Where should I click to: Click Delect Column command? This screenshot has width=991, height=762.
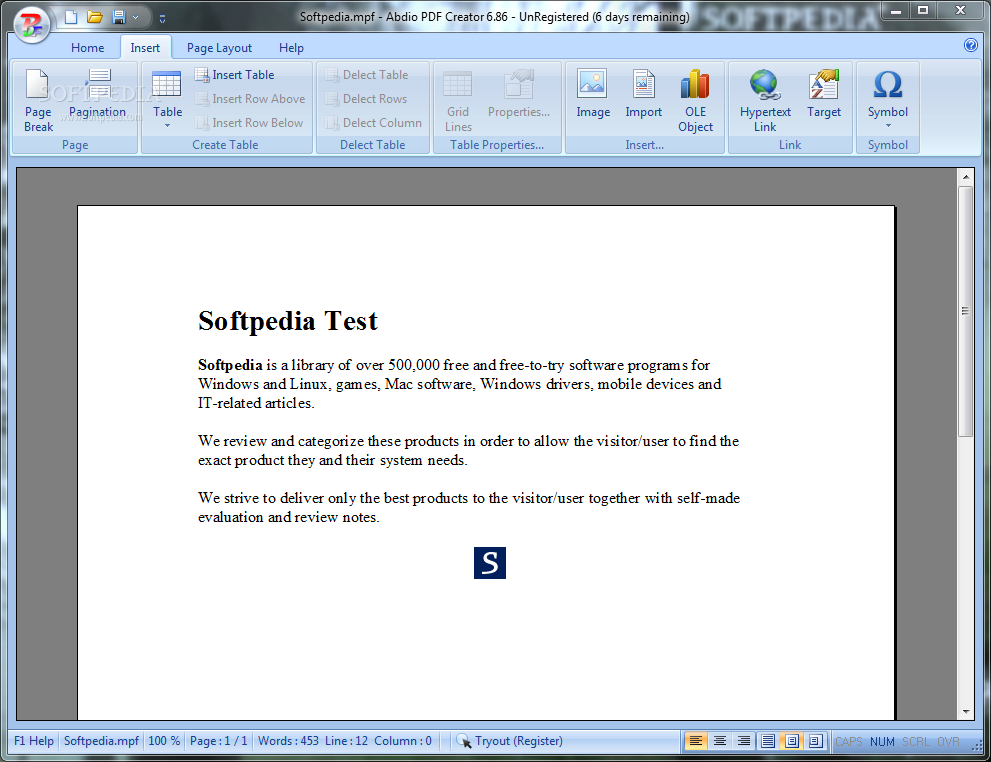click(x=374, y=123)
